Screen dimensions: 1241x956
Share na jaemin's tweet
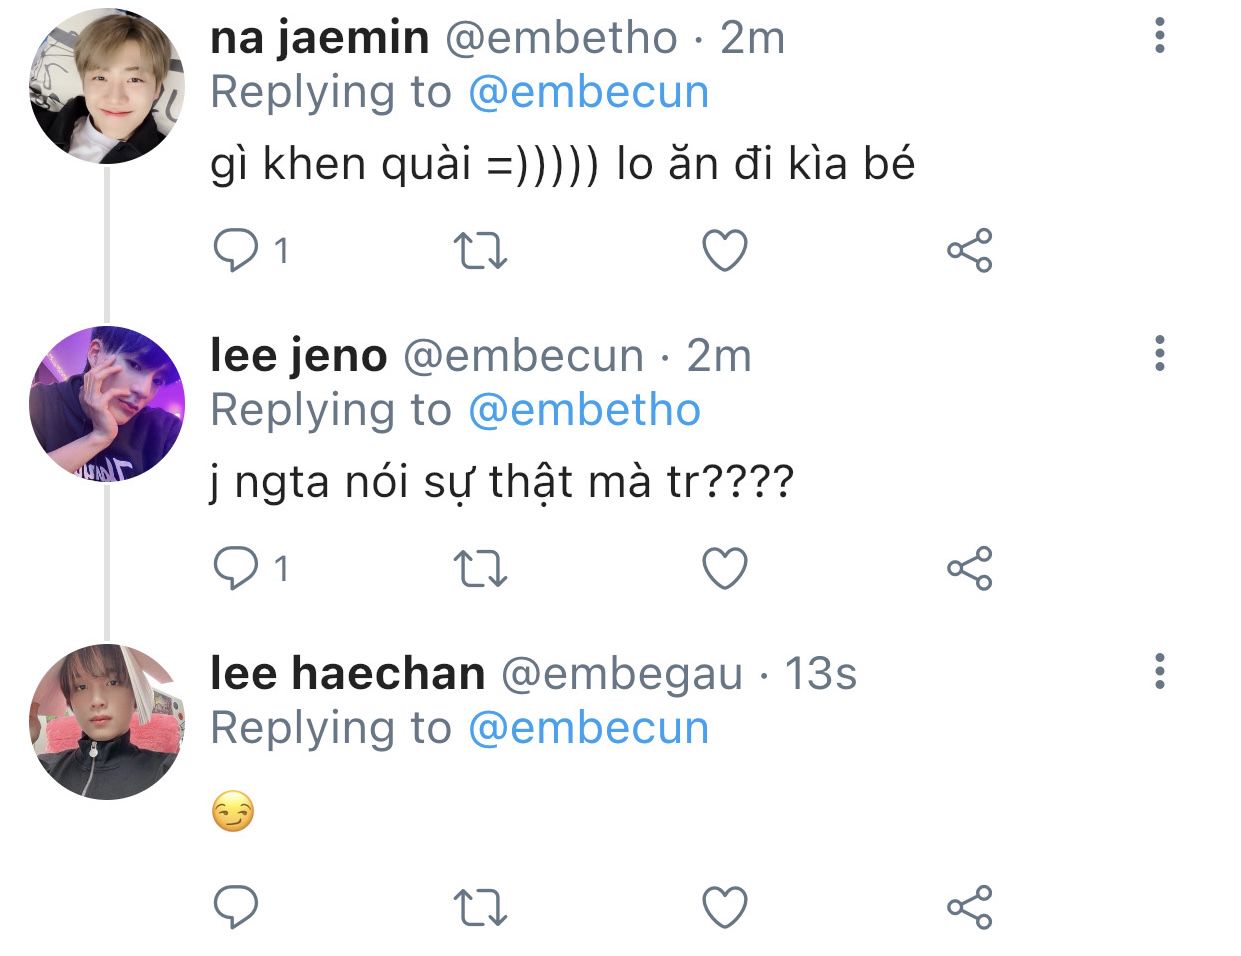tap(969, 250)
